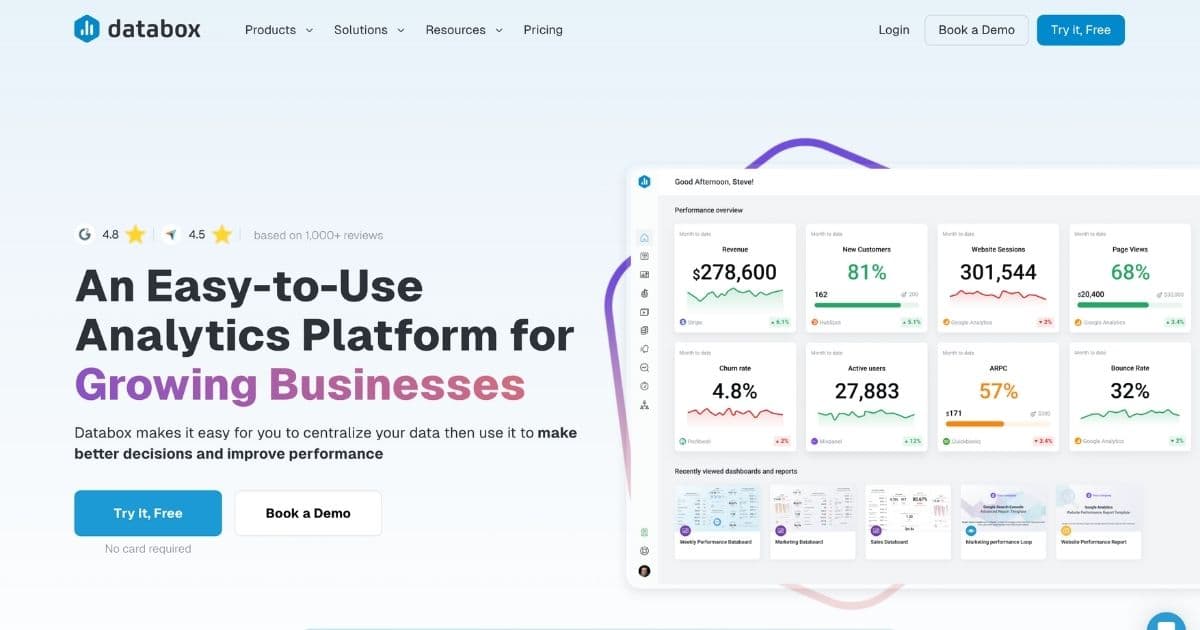Click the Bounce Rate green sparkline chart
Screen dimensions: 1200x630
pyautogui.click(x=1129, y=414)
